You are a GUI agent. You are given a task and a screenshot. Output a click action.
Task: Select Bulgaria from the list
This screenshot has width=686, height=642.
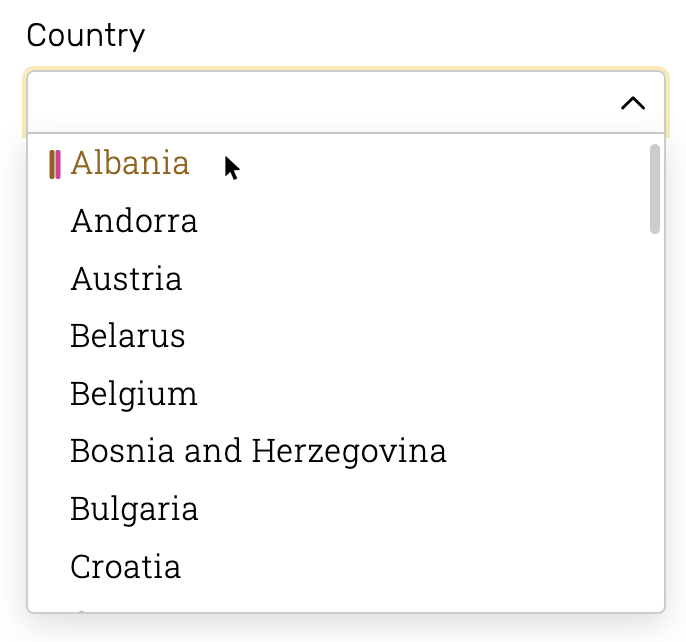pos(134,509)
